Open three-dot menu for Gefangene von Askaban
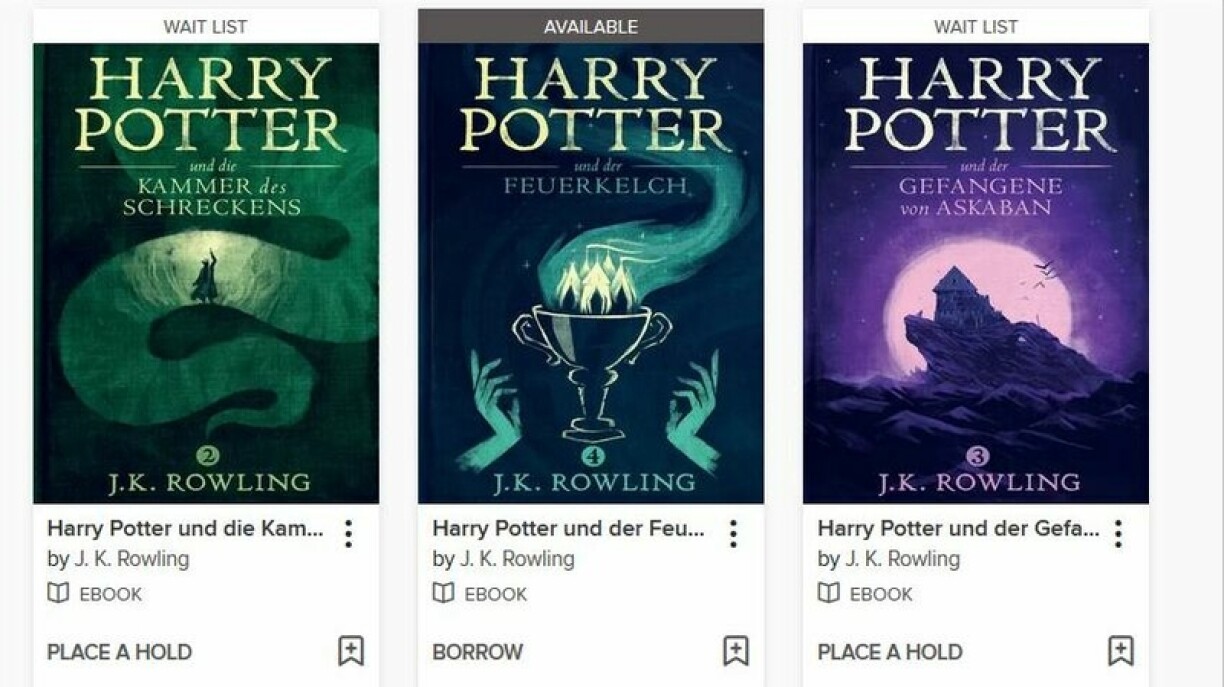Screen dimensions: 1224x687 [x=1118, y=533]
